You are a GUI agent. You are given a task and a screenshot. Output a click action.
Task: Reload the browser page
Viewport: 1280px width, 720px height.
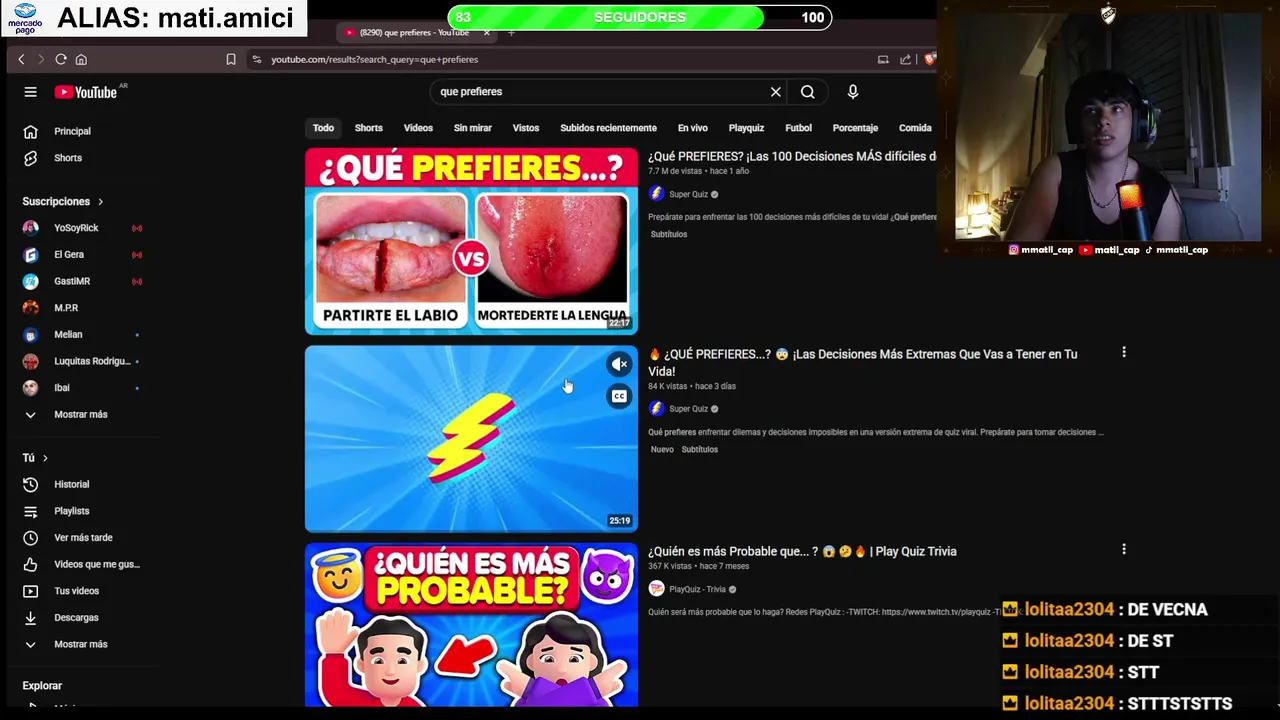61,60
